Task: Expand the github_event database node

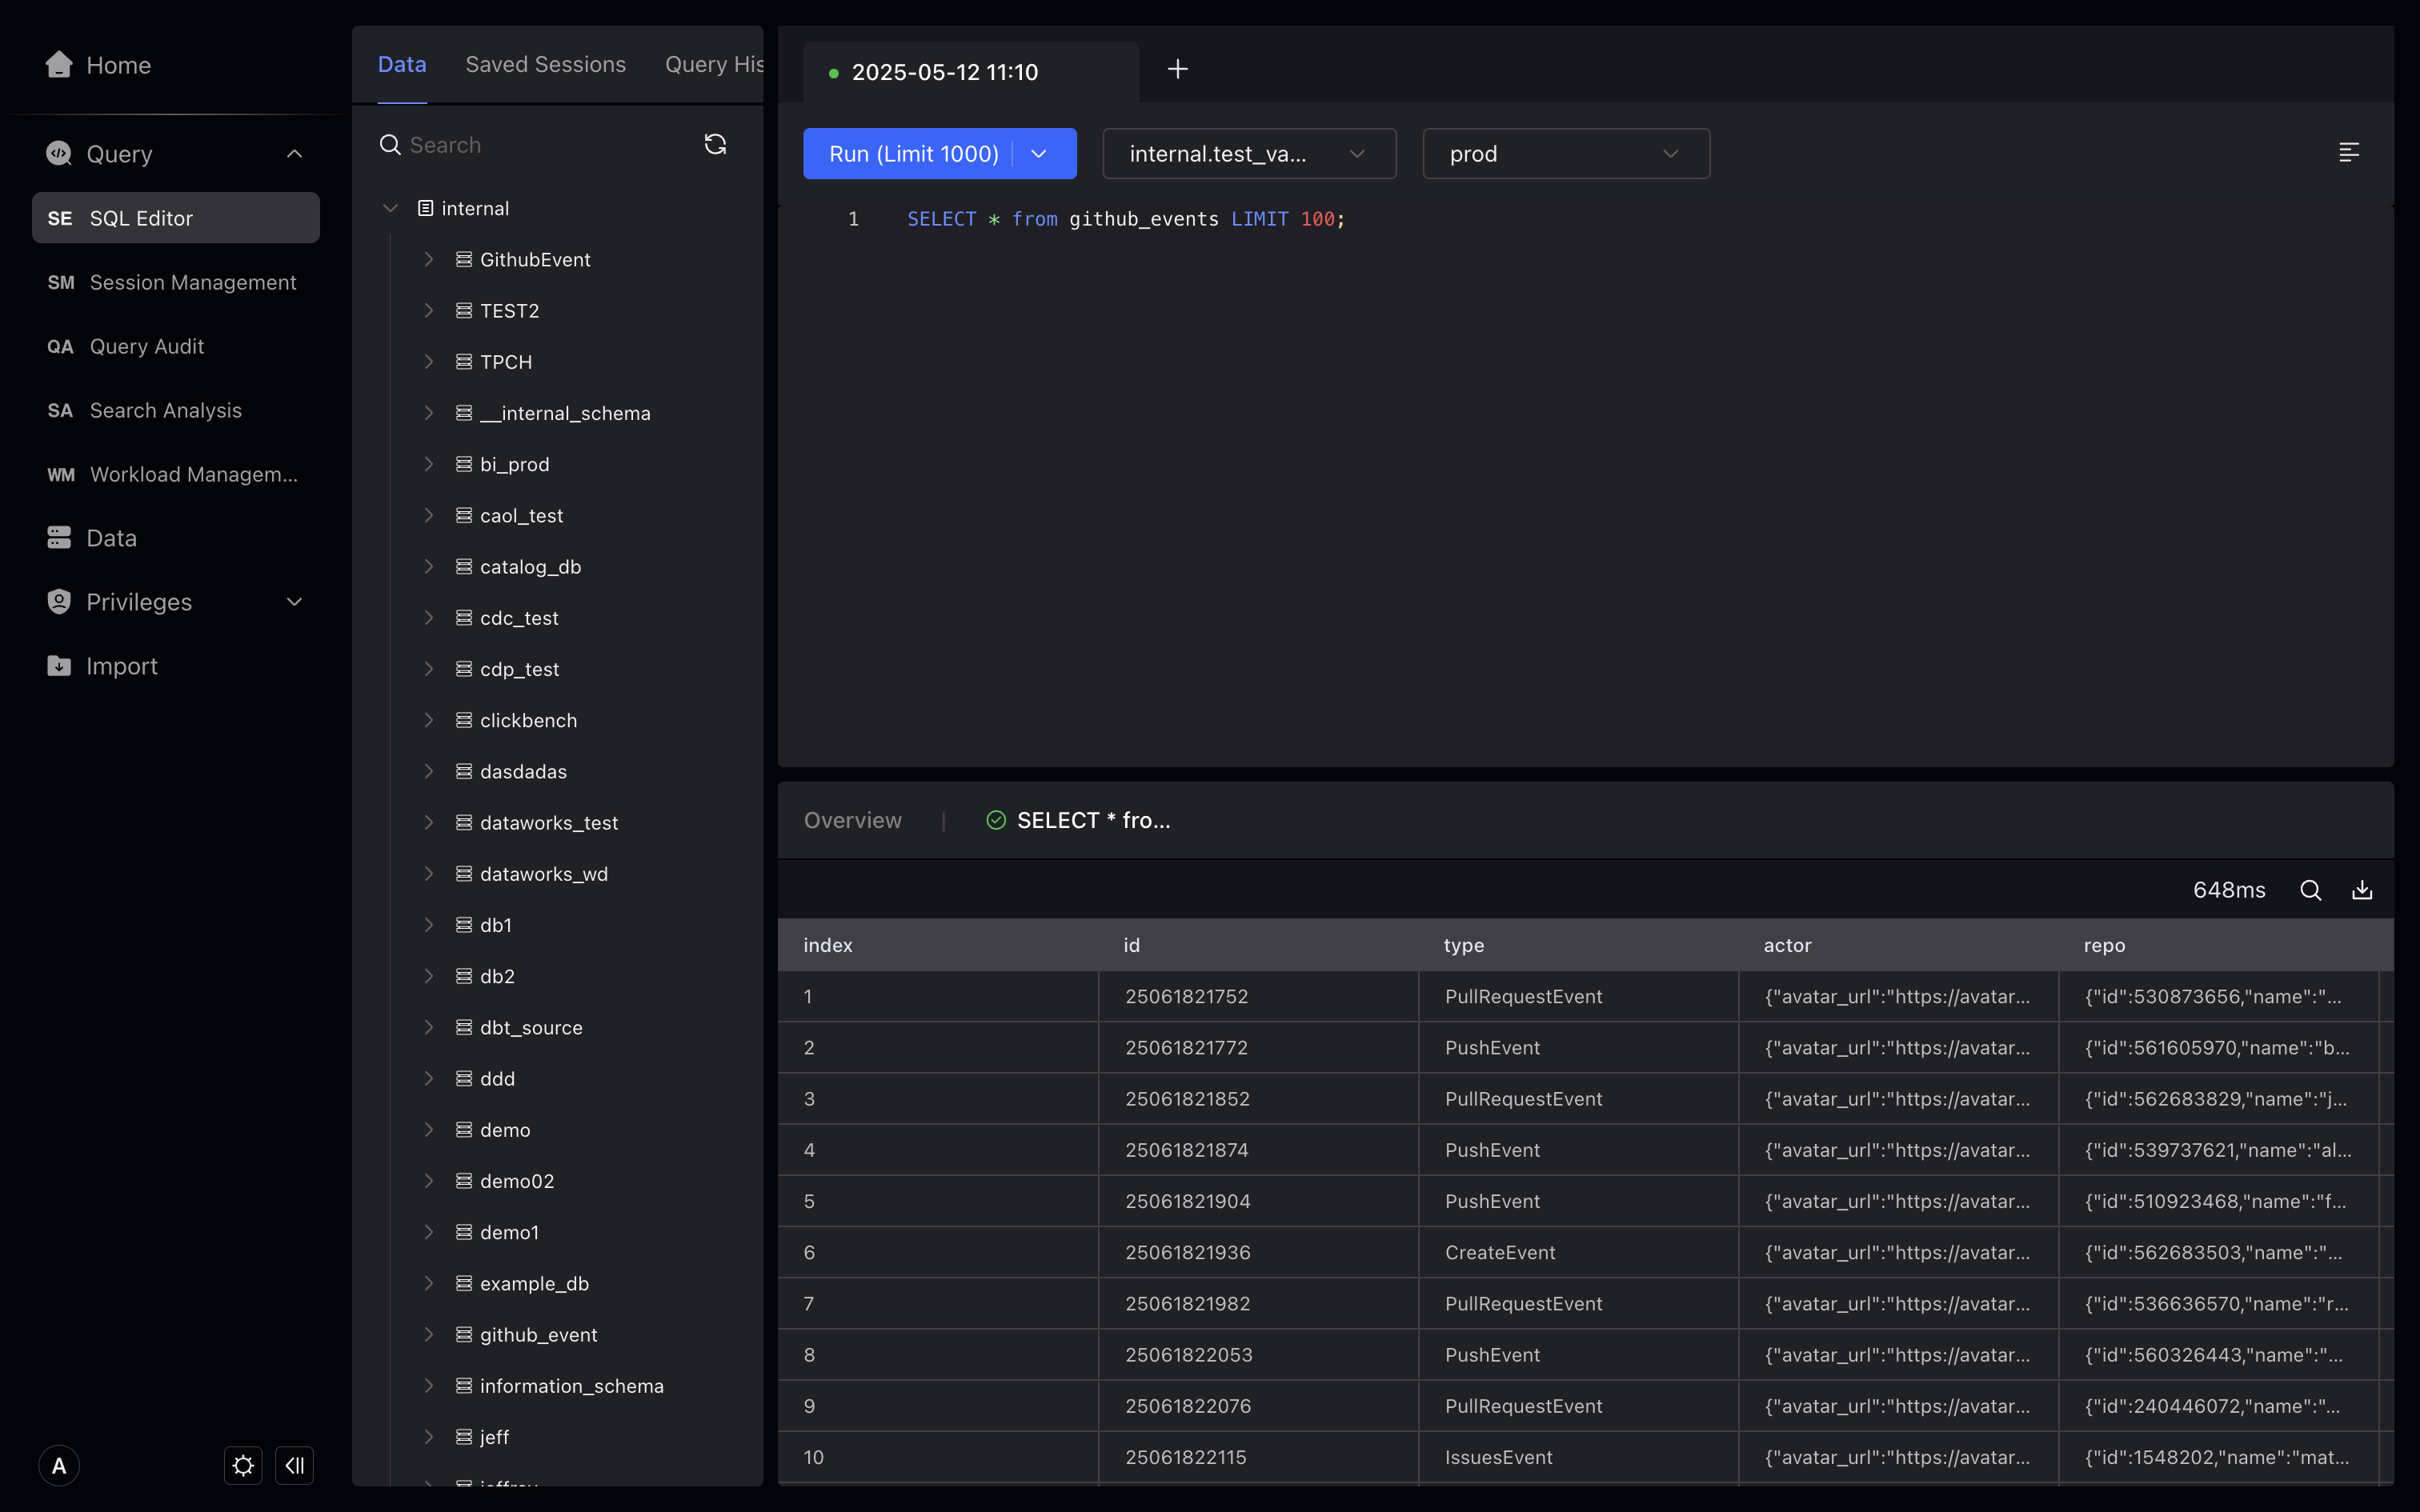Action: tap(429, 1335)
